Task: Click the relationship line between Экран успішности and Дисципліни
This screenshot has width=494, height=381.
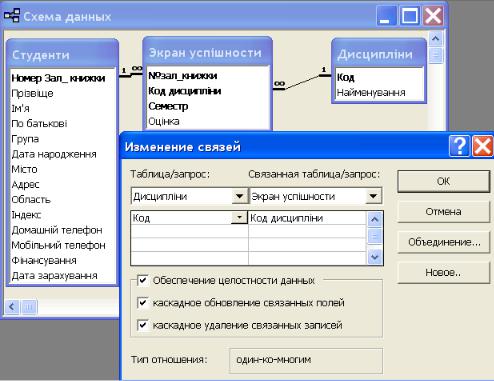Action: (302, 82)
